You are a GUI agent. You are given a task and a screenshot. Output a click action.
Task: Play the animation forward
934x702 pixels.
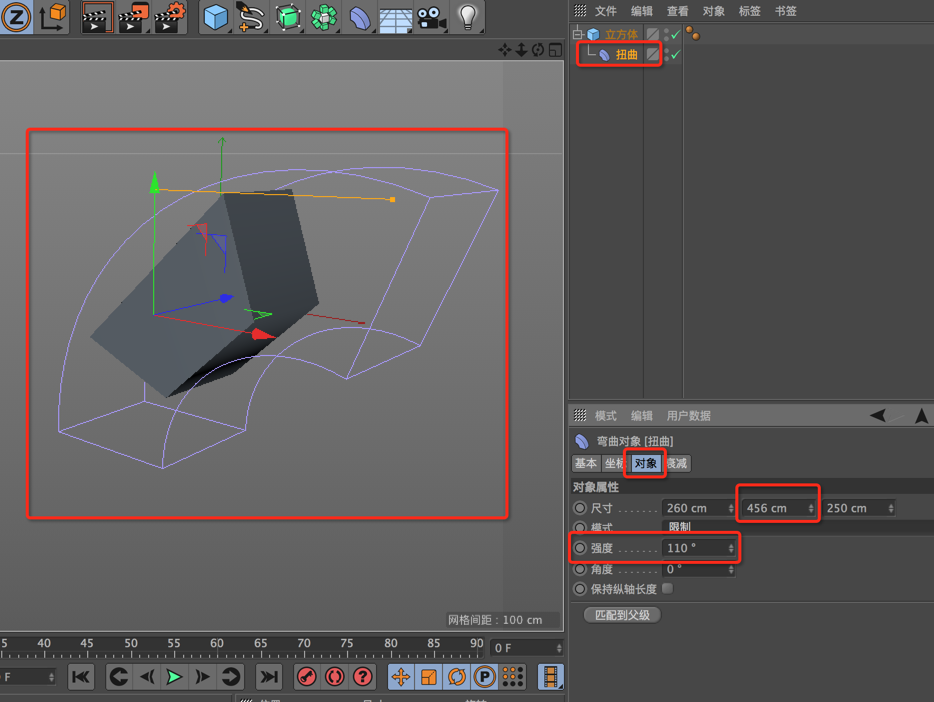(174, 676)
